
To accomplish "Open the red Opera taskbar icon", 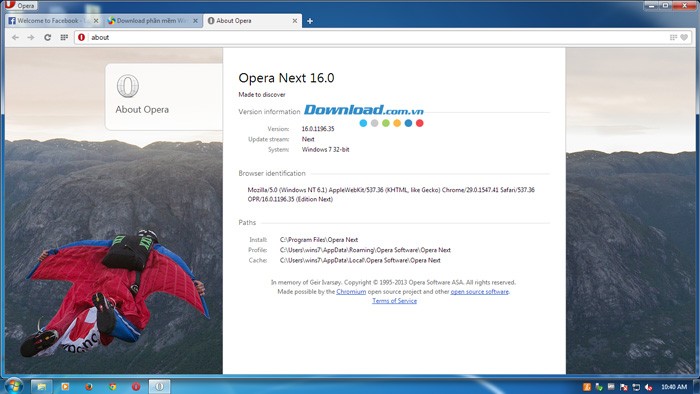I will pos(136,386).
